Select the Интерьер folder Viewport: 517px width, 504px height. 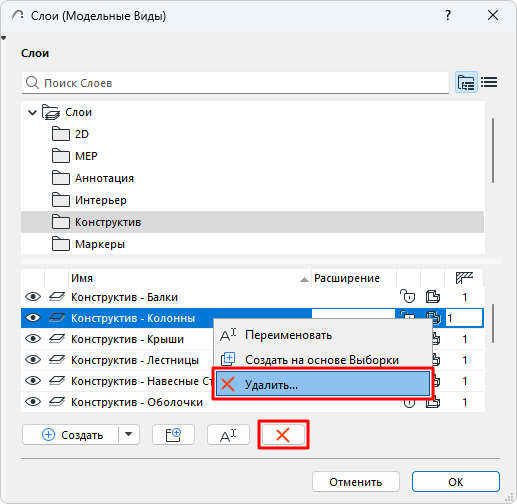click(252, 200)
